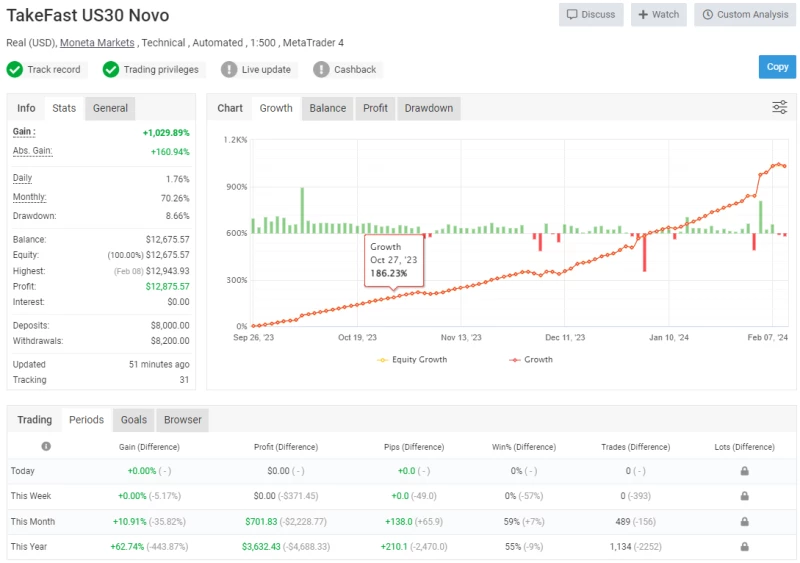Image resolution: width=800 pixels, height=563 pixels.
Task: Add system to Watch list
Action: (x=658, y=15)
